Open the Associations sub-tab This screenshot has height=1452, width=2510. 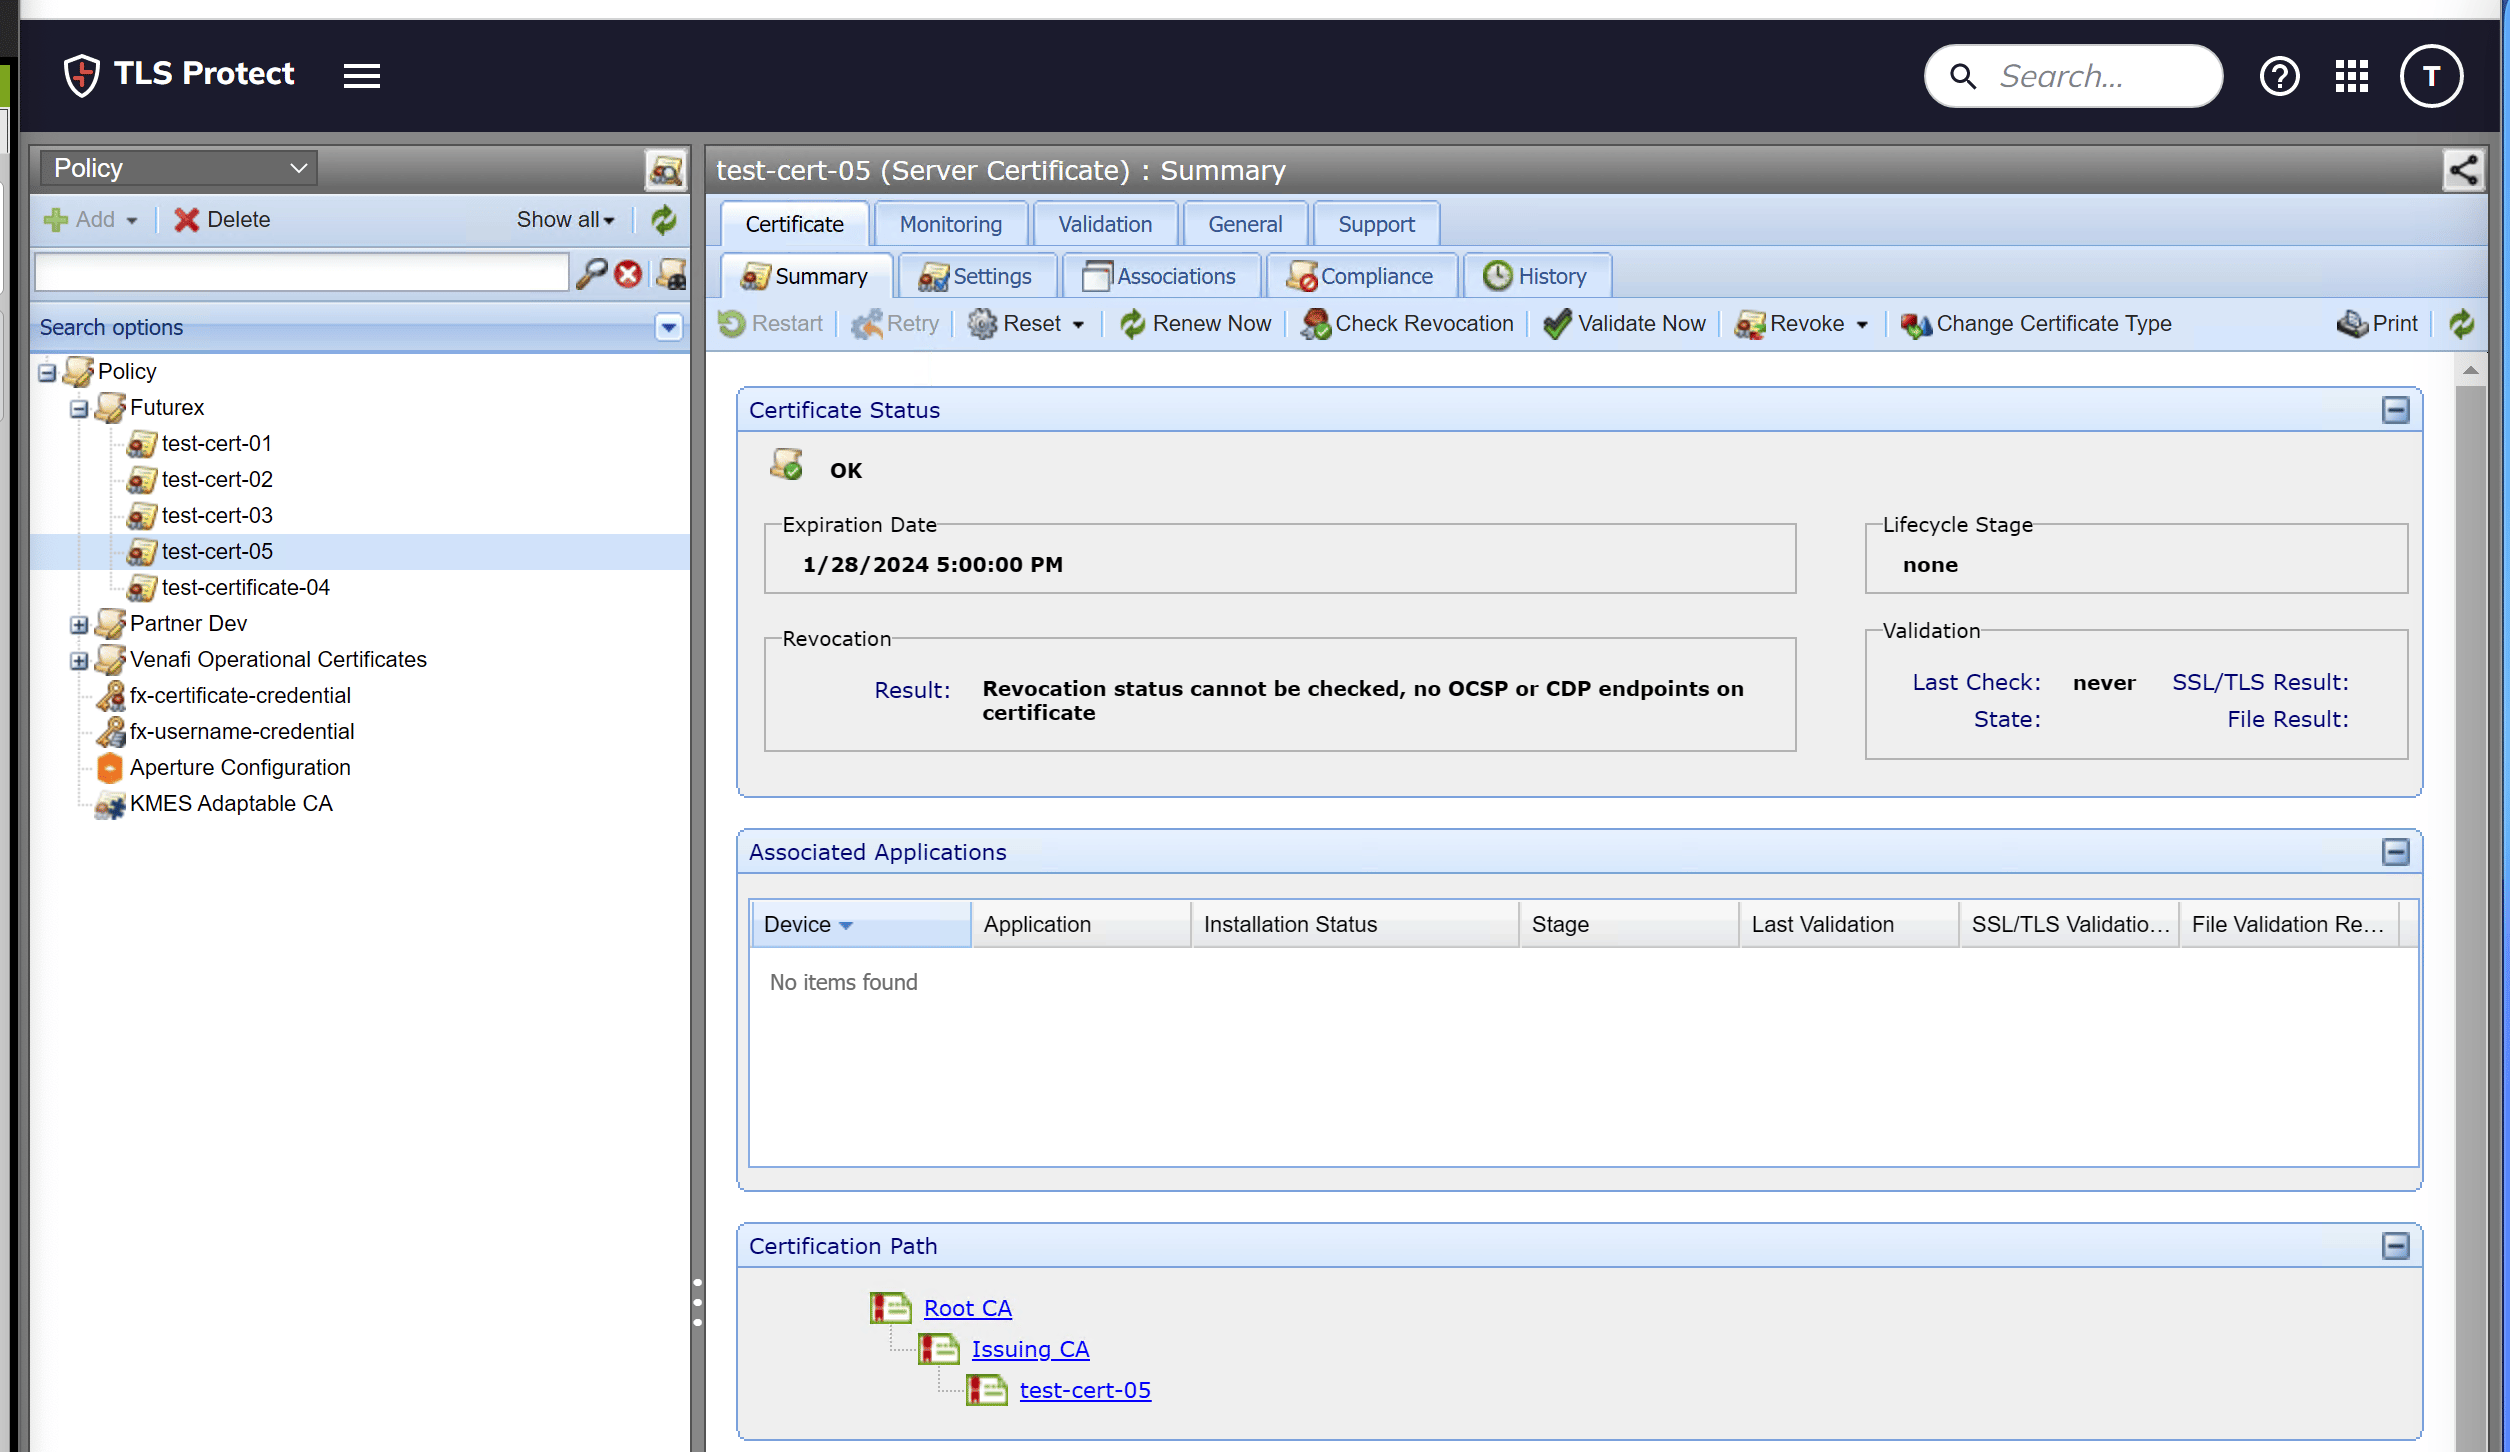point(1161,276)
